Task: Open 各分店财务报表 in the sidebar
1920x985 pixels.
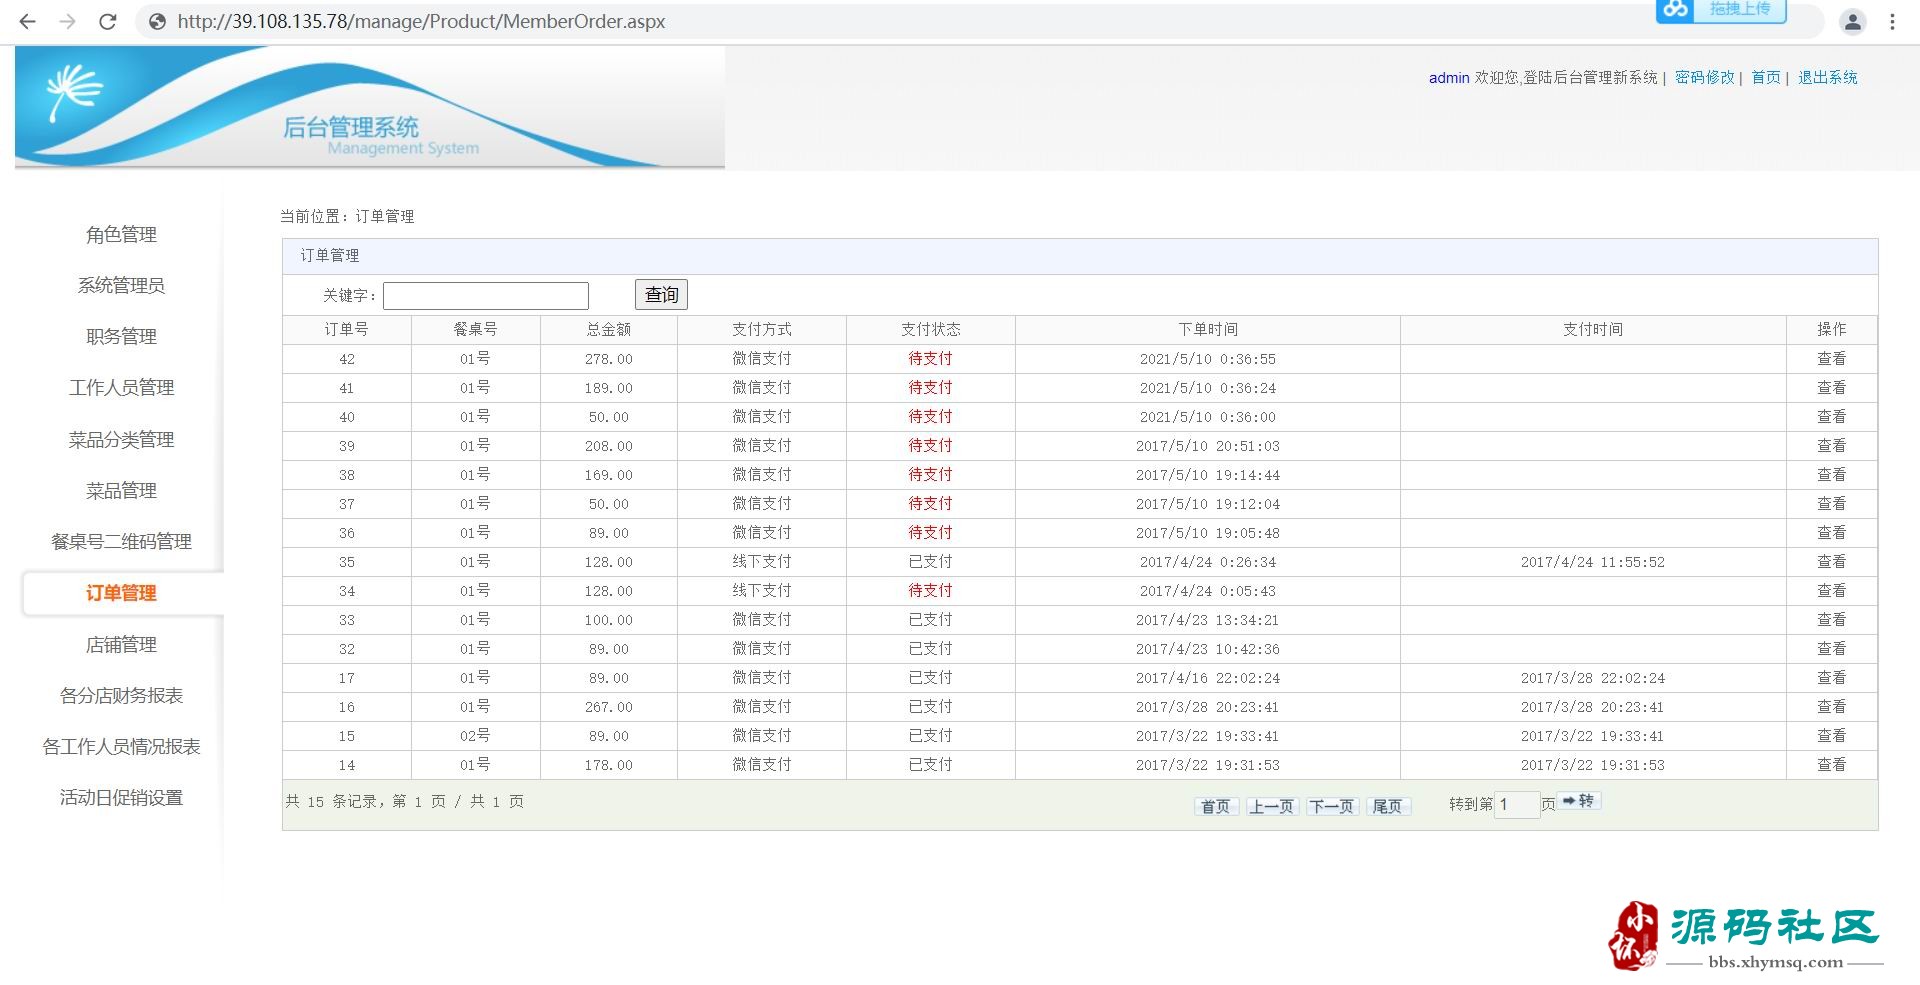Action: [x=121, y=695]
